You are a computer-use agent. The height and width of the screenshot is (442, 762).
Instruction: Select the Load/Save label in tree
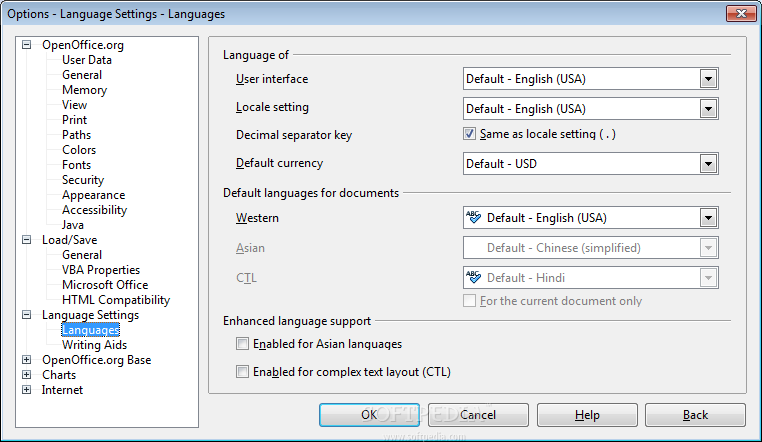69,239
